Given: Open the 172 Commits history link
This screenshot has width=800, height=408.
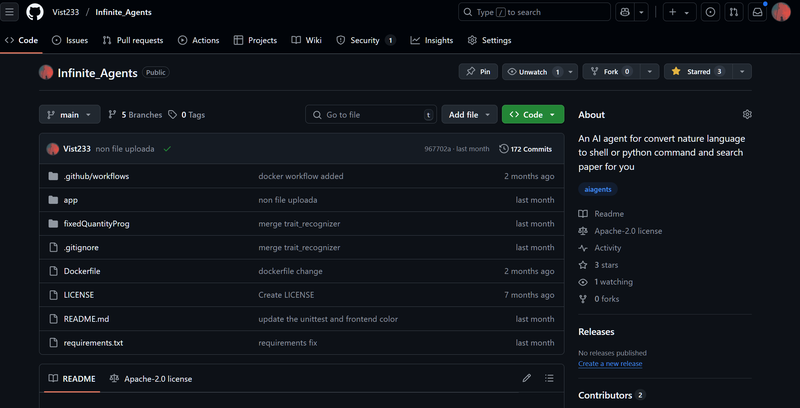Looking at the screenshot, I should (x=526, y=149).
